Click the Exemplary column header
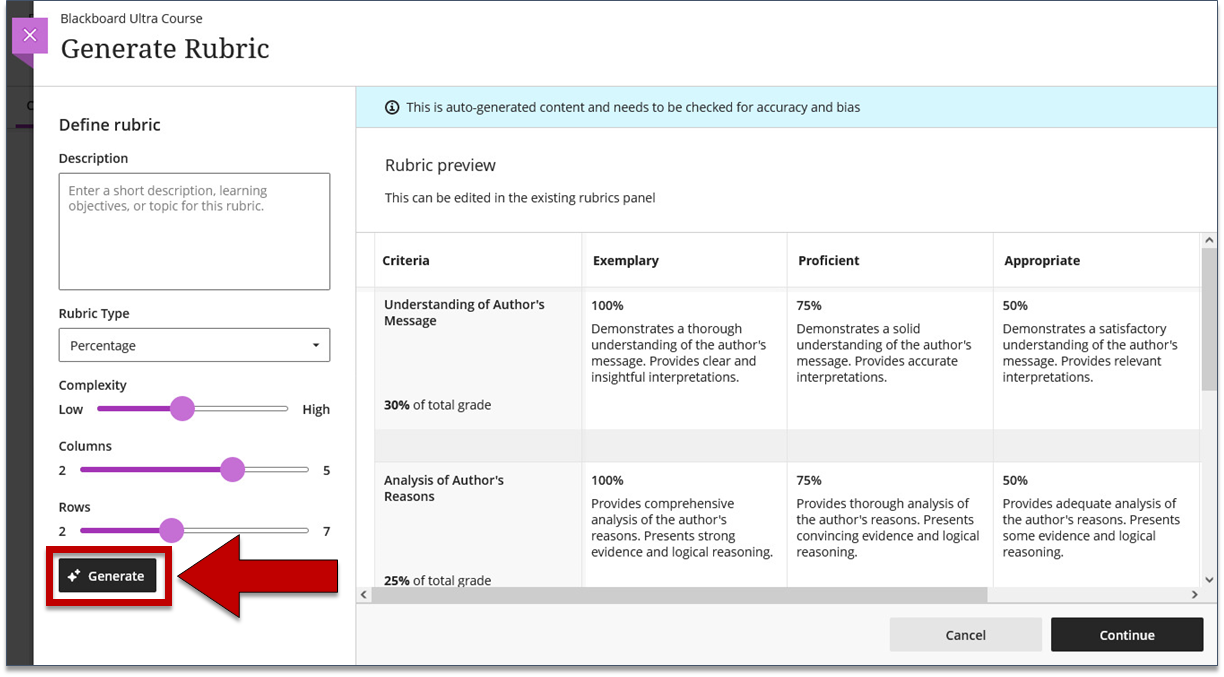Screen dimensions: 1224x677 coord(626,260)
